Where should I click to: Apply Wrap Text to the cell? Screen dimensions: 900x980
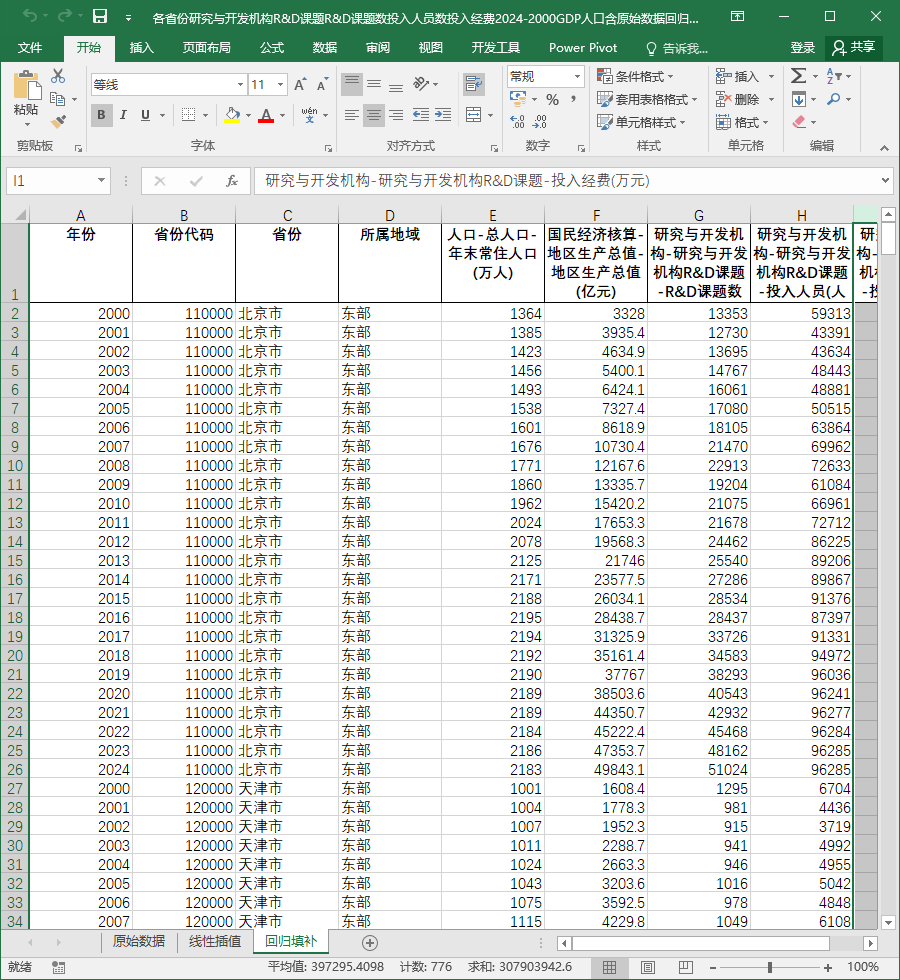click(474, 84)
